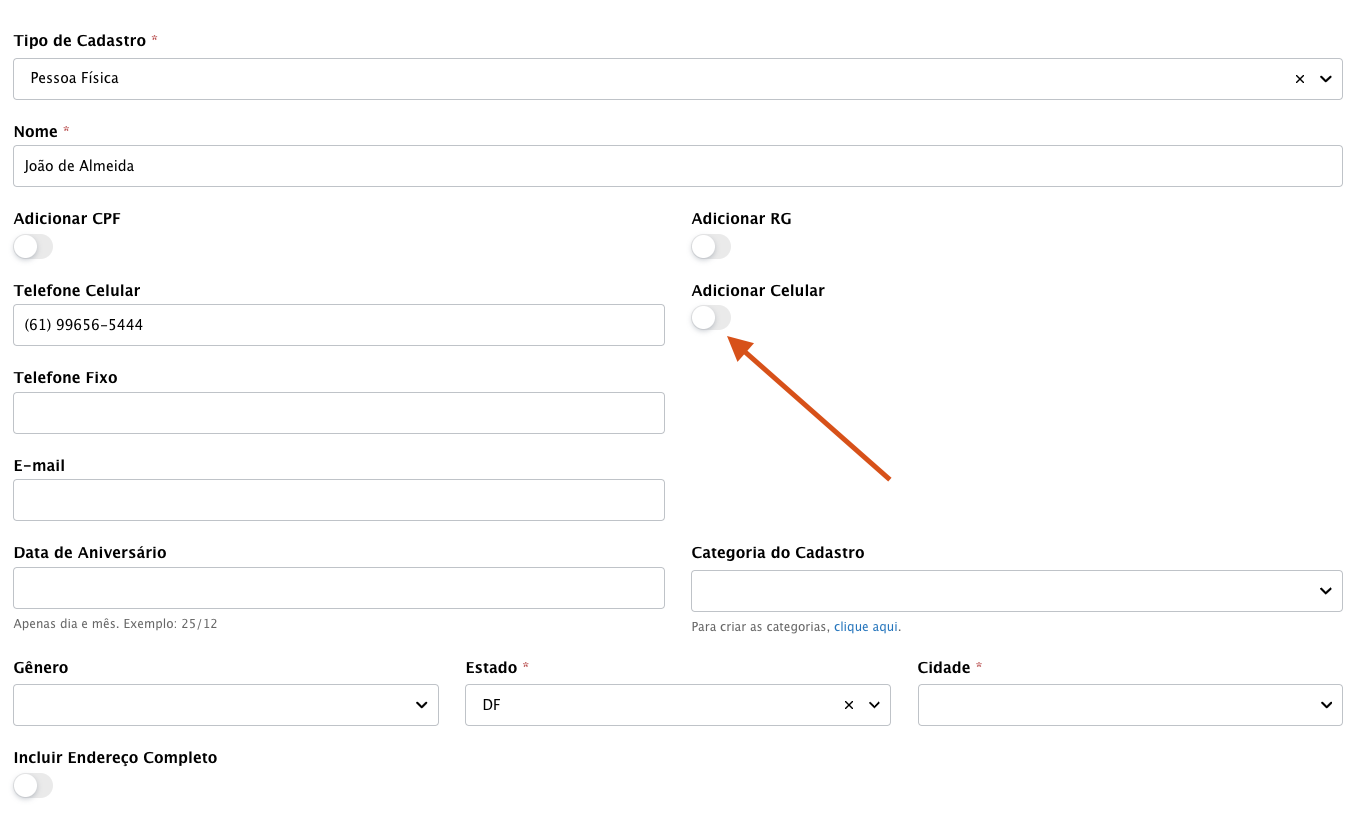The width and height of the screenshot is (1368, 818).
Task: Open the Gênero dropdown
Action: click(225, 705)
